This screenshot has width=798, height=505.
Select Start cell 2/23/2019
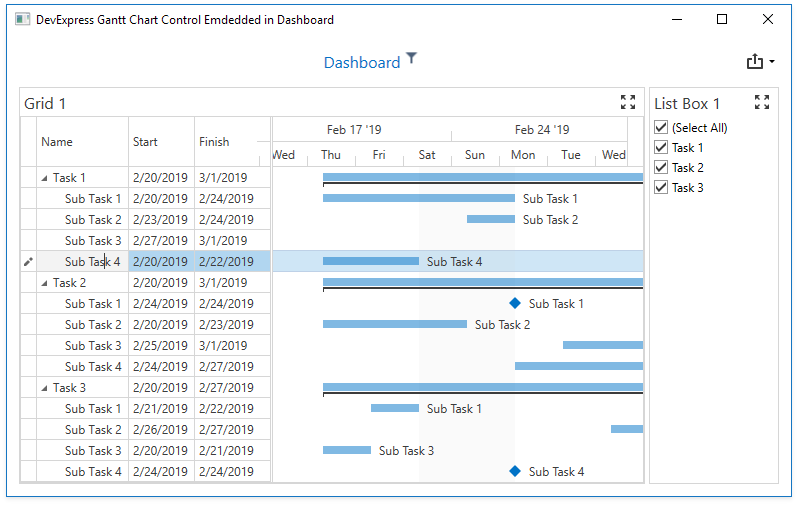tap(161, 220)
